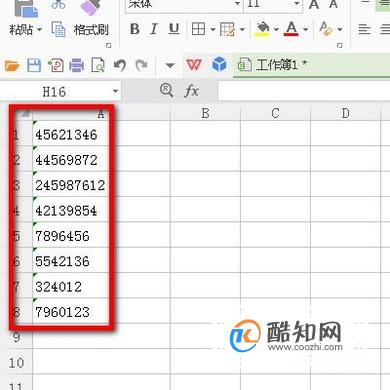Toggle italic formatting
The height and width of the screenshot is (390, 390).
[154, 29]
